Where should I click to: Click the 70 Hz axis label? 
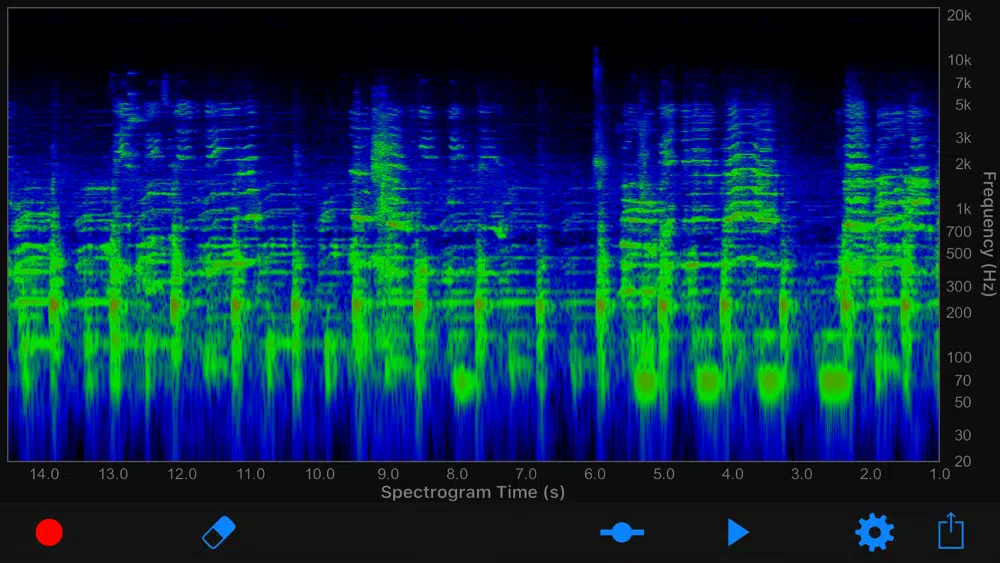963,381
